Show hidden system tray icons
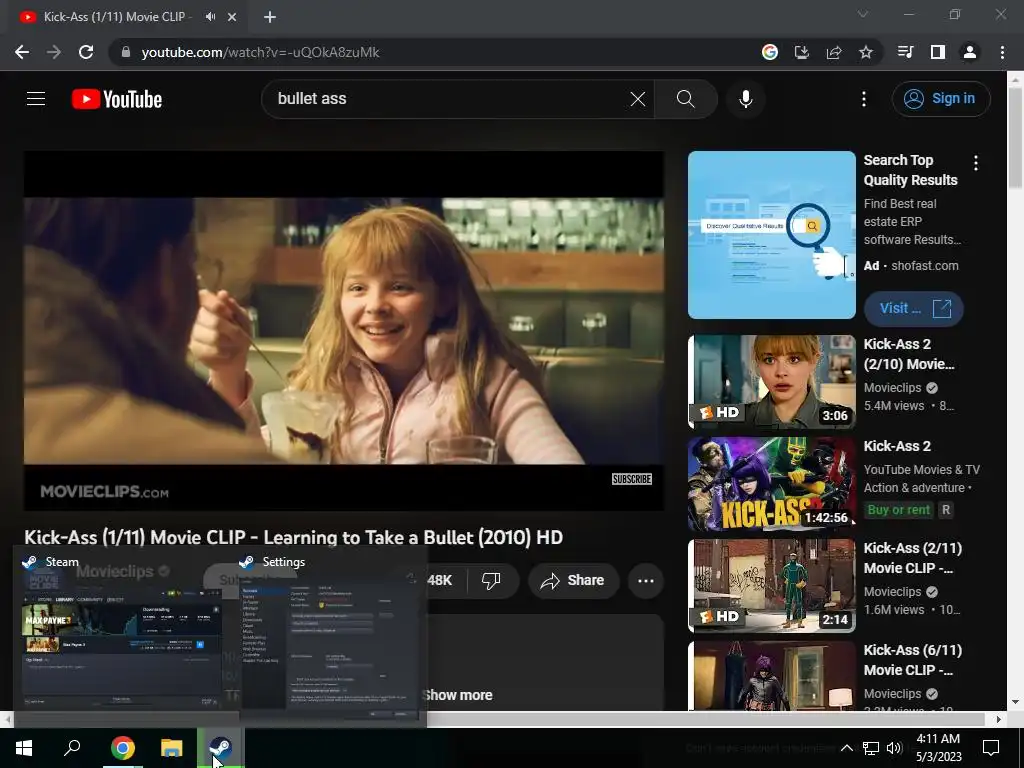The width and height of the screenshot is (1024, 768). (846, 748)
